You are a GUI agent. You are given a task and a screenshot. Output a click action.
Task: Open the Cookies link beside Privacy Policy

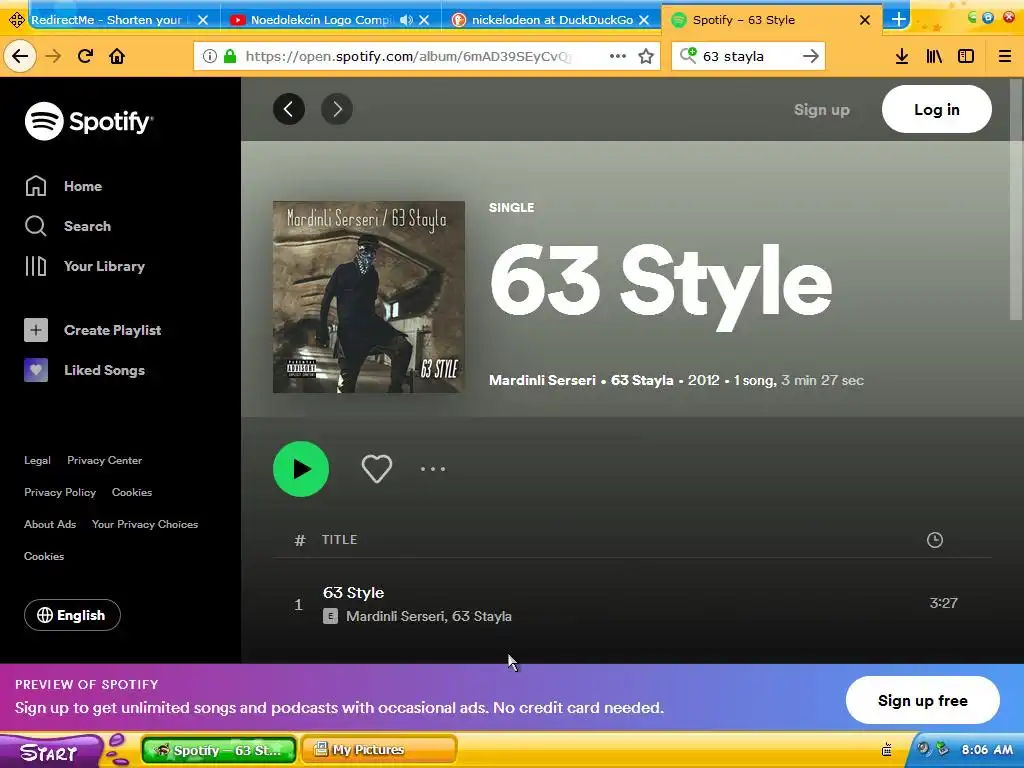[132, 492]
